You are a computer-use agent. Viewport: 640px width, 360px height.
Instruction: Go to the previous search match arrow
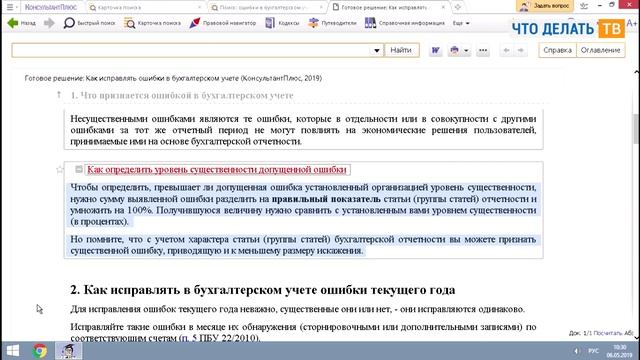pos(506,50)
